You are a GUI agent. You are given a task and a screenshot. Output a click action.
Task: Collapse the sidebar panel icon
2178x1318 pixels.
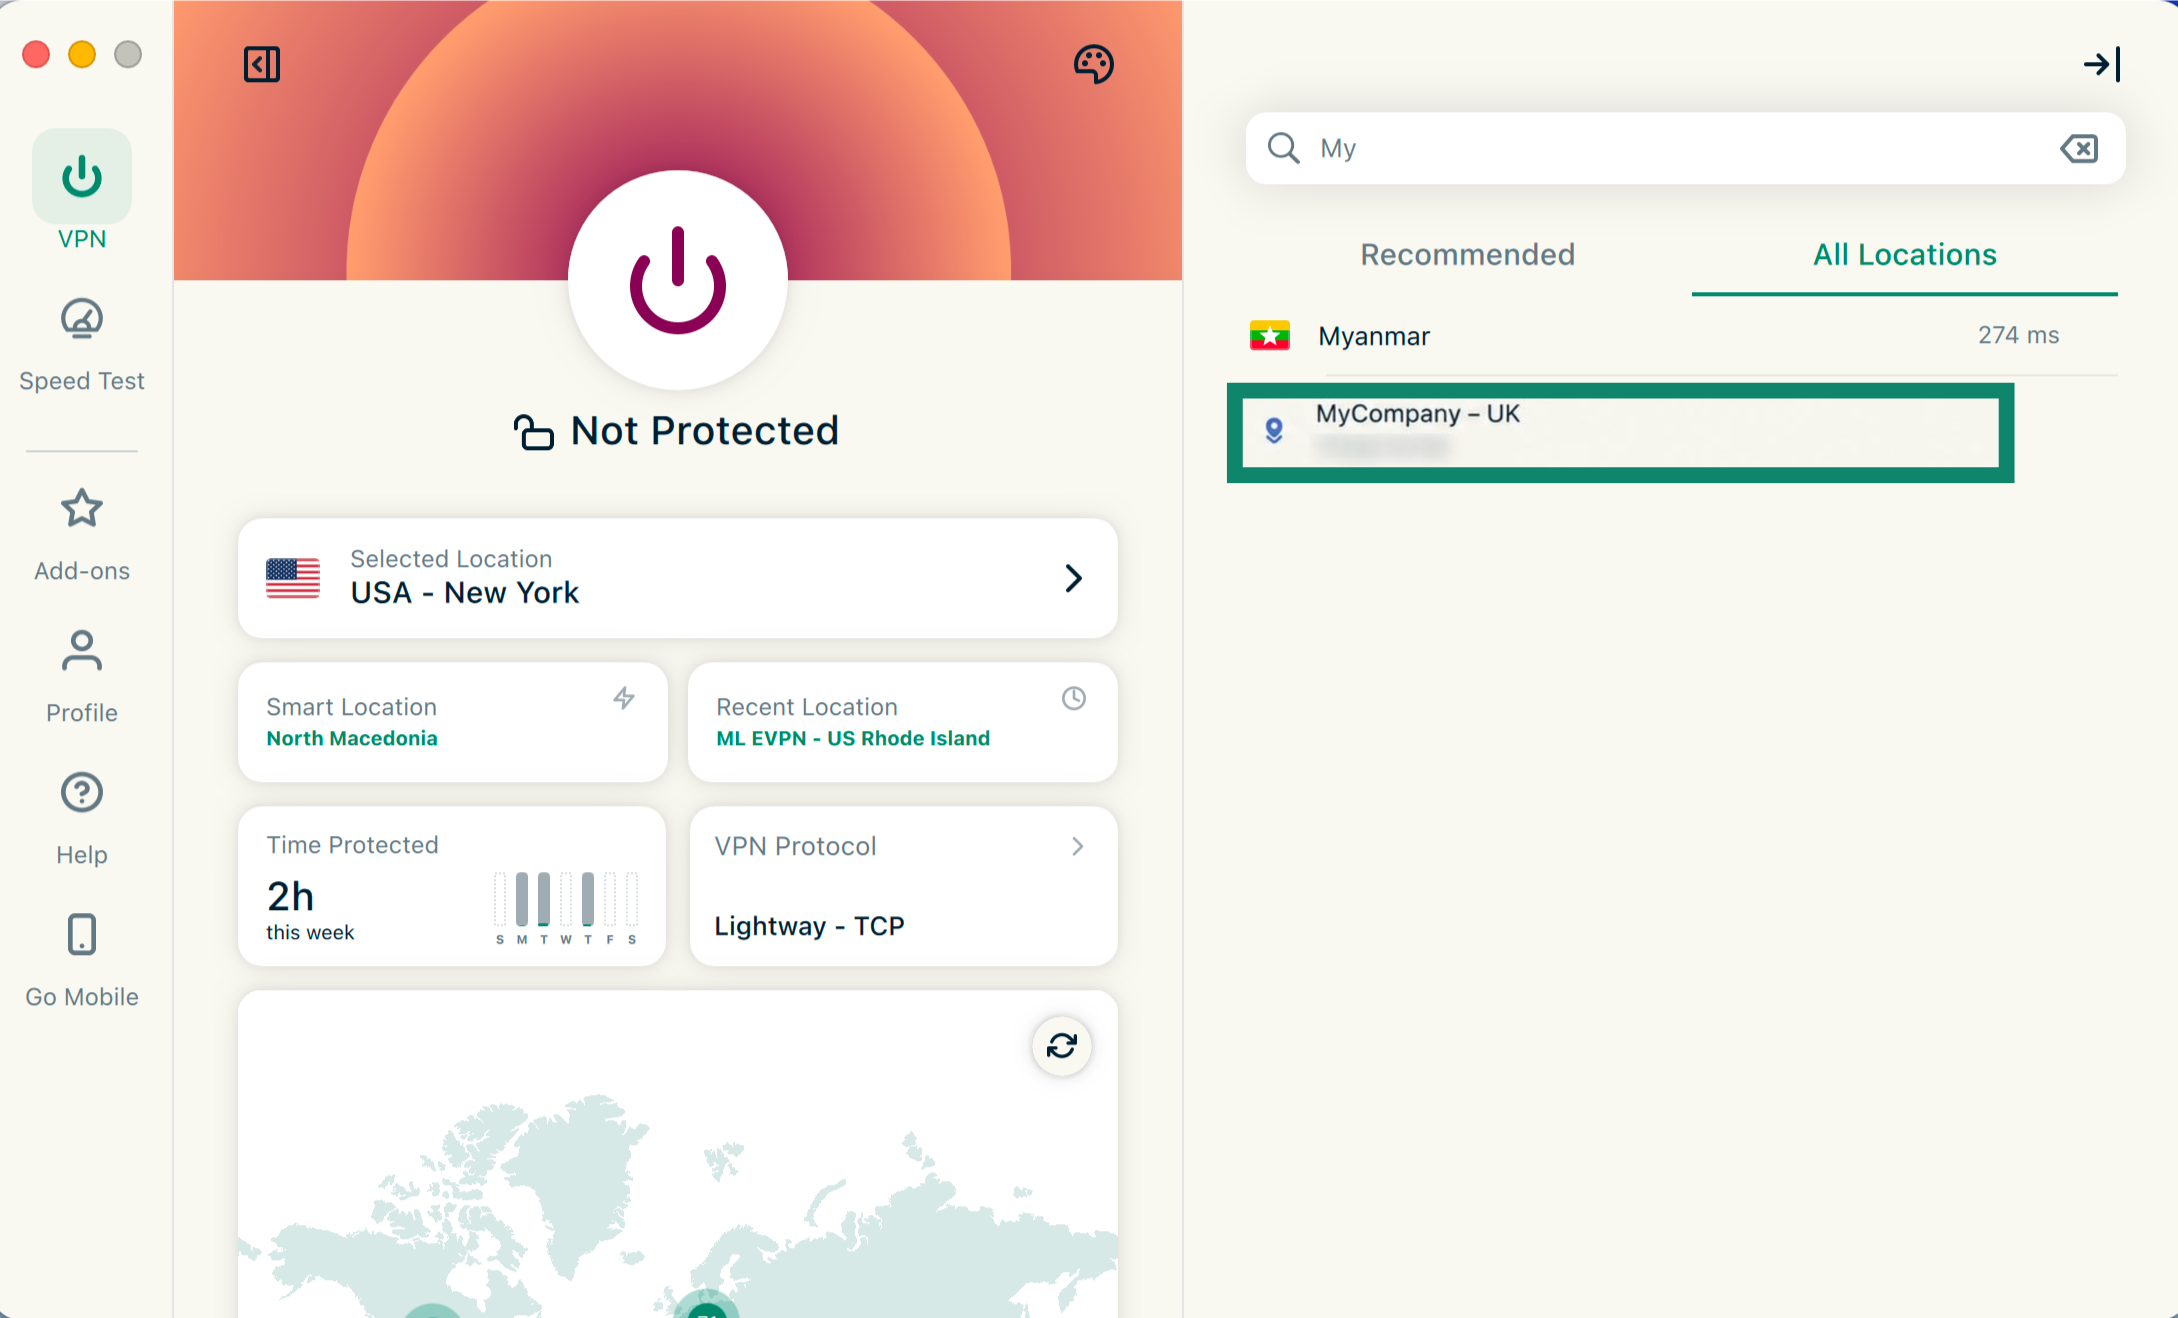[x=262, y=64]
